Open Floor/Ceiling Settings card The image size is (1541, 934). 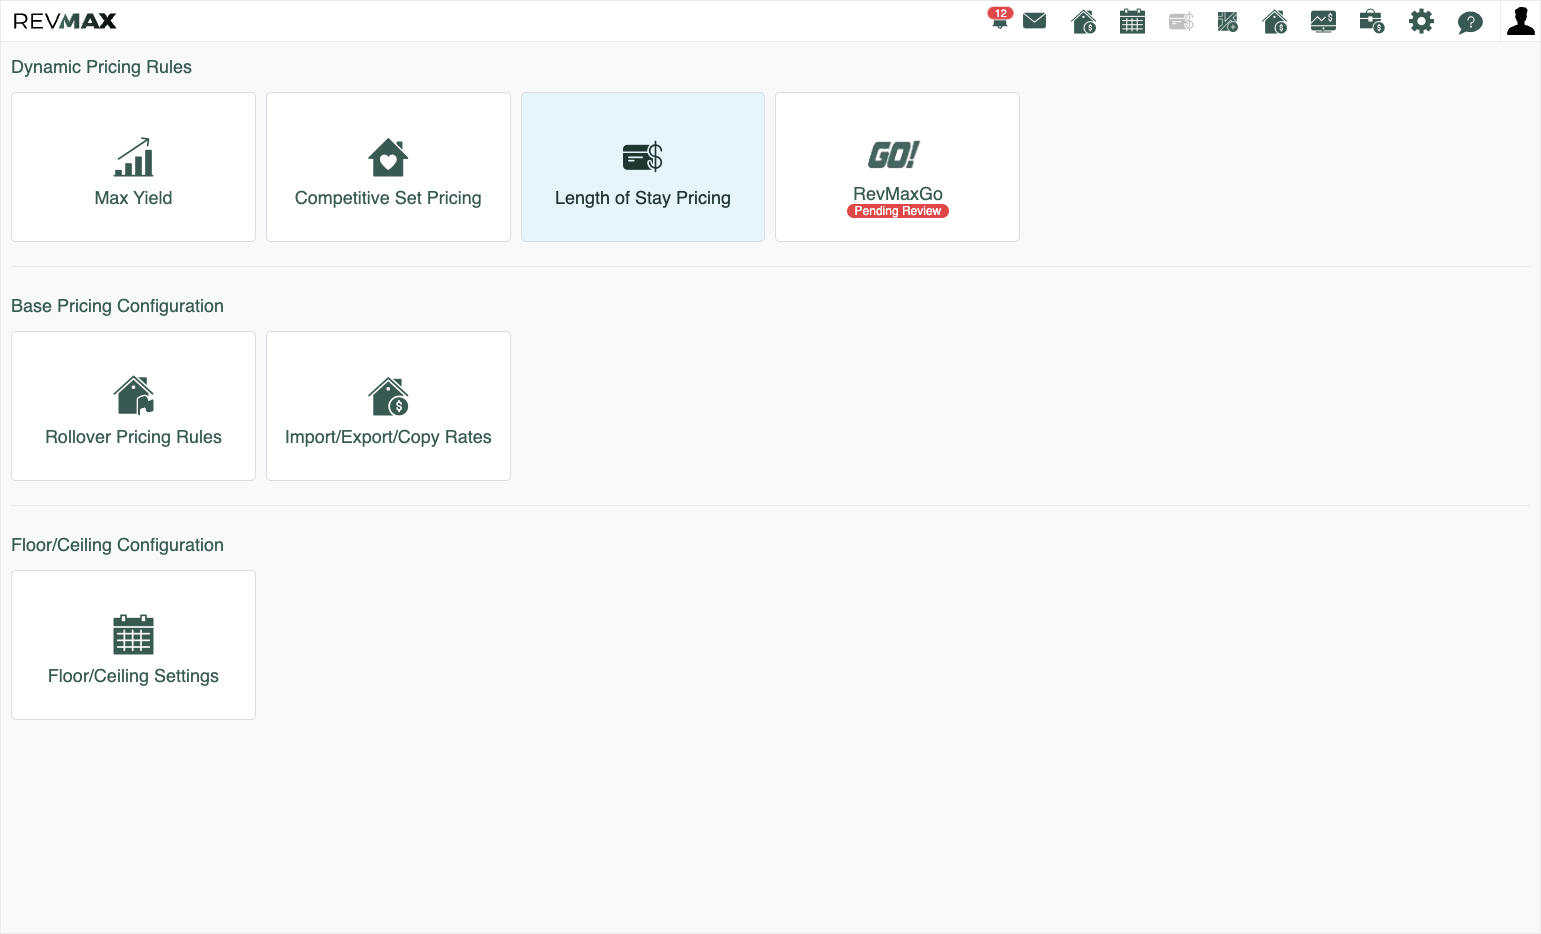coord(133,645)
